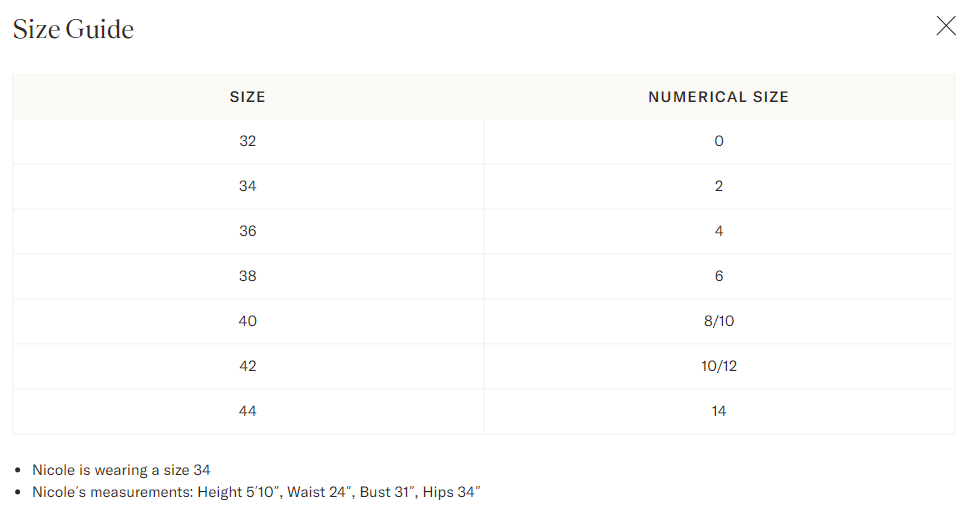Click 'Nicole is wearing a size 34' note

click(x=121, y=470)
